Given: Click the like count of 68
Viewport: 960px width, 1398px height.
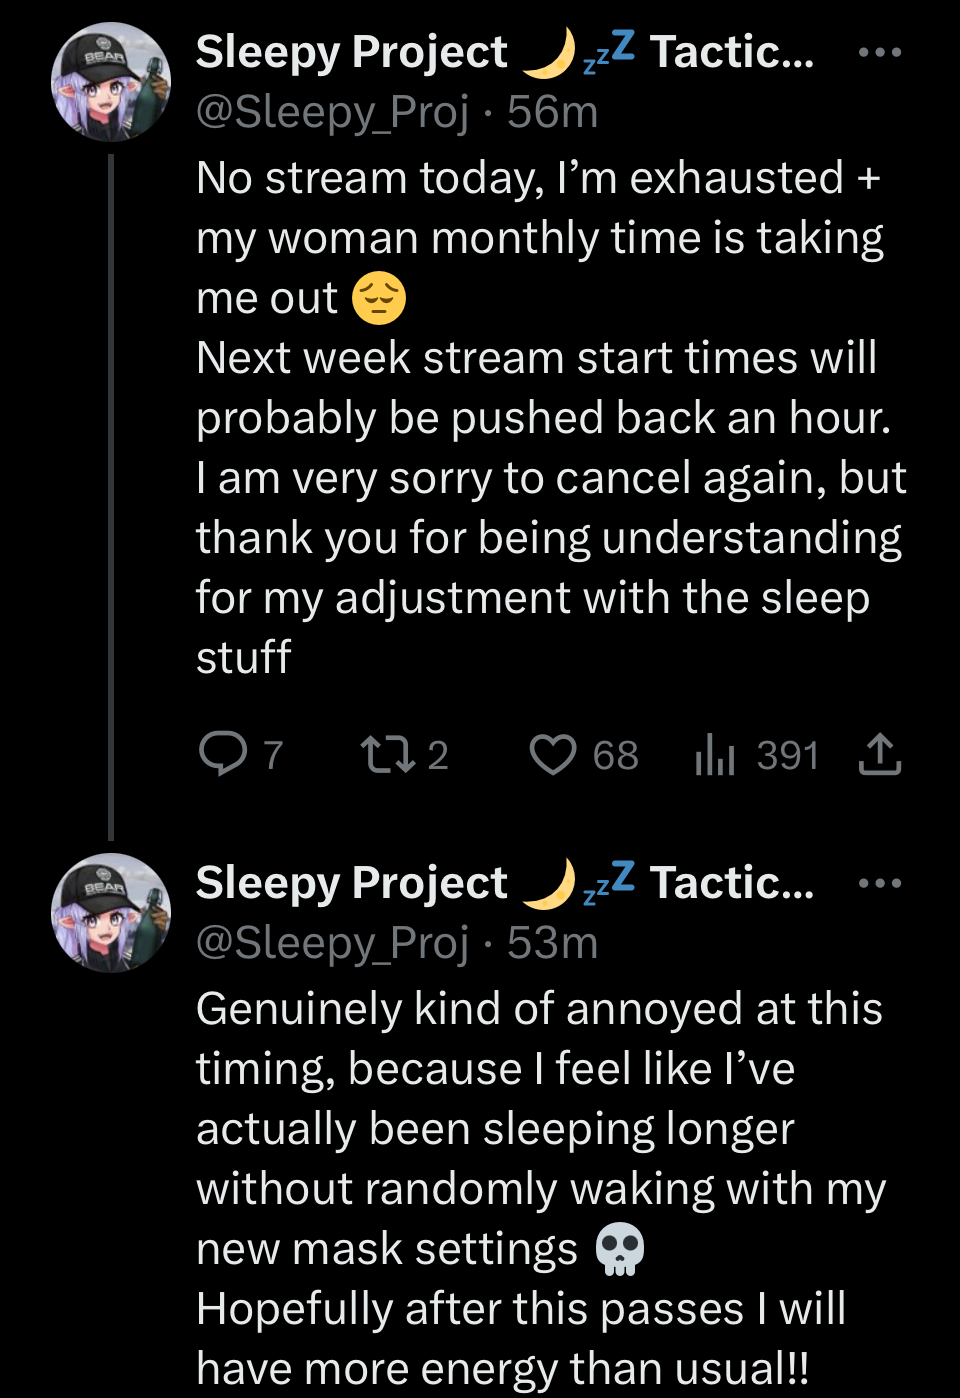Looking at the screenshot, I should point(615,755).
